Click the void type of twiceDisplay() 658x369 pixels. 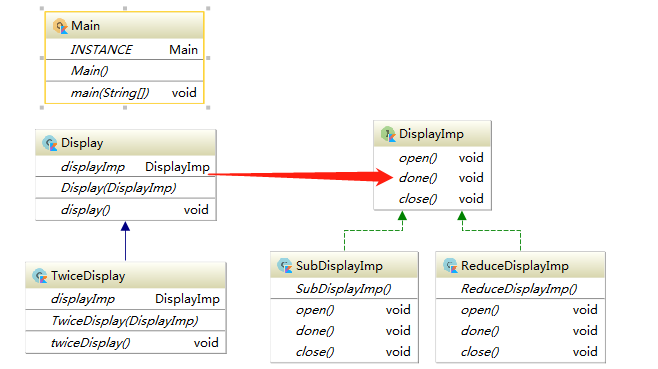pos(206,343)
